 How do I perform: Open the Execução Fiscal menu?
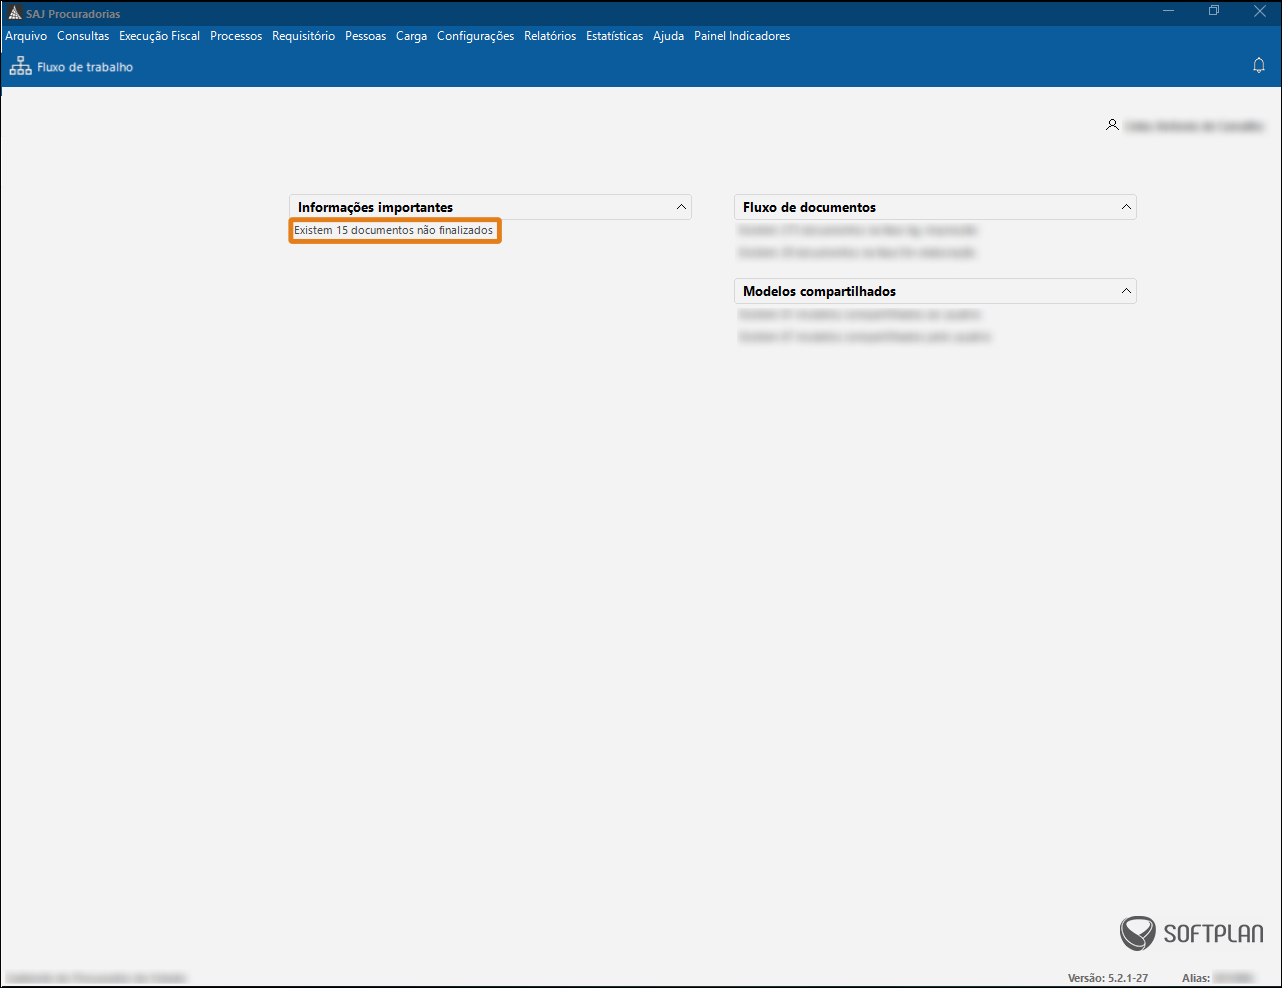[159, 36]
